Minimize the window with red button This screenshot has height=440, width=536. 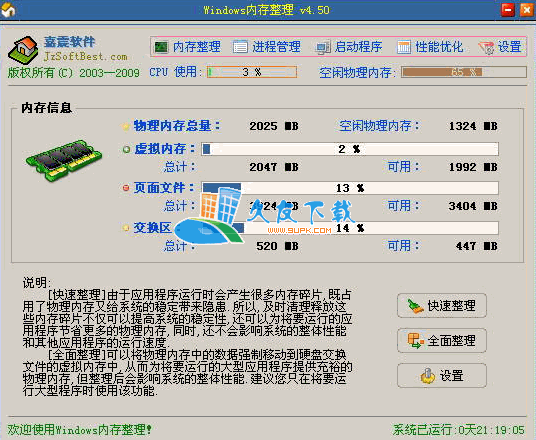tap(508, 10)
